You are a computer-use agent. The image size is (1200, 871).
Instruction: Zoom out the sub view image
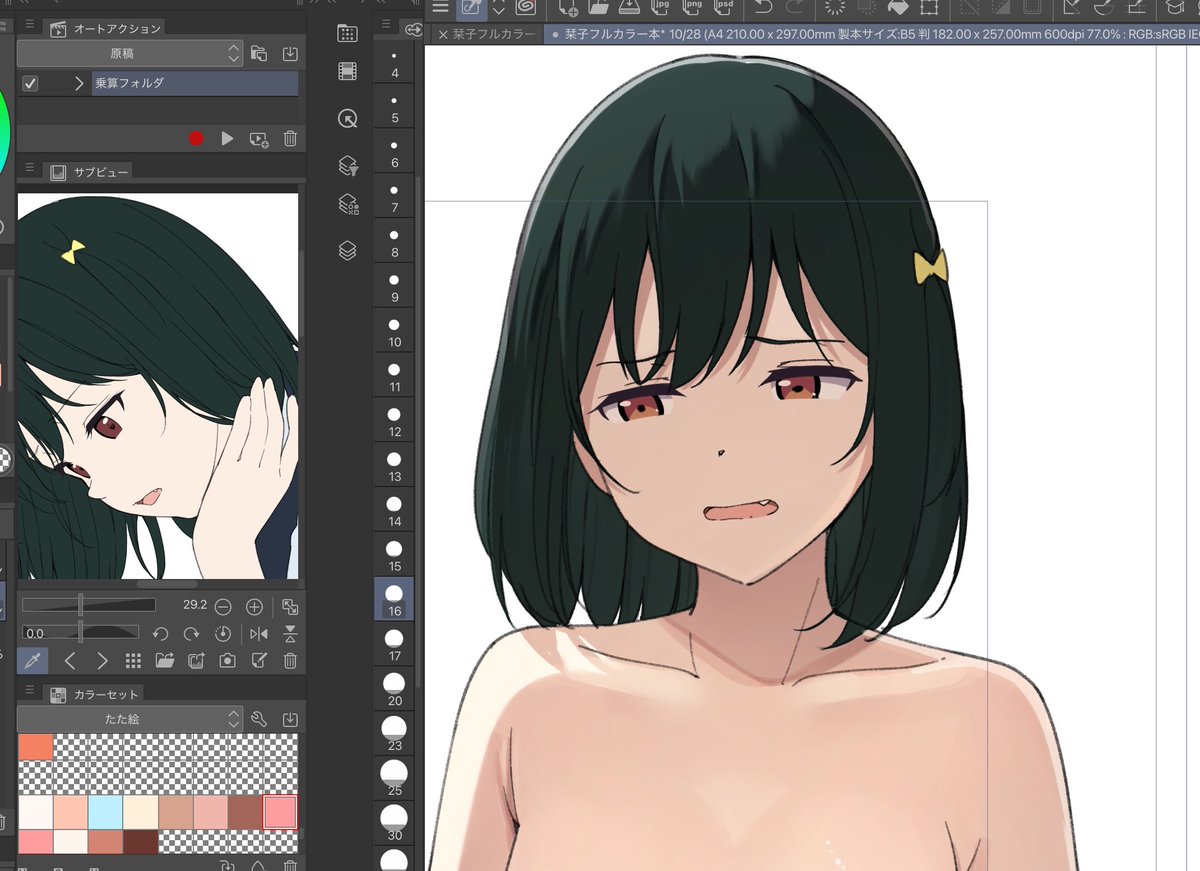tap(223, 606)
